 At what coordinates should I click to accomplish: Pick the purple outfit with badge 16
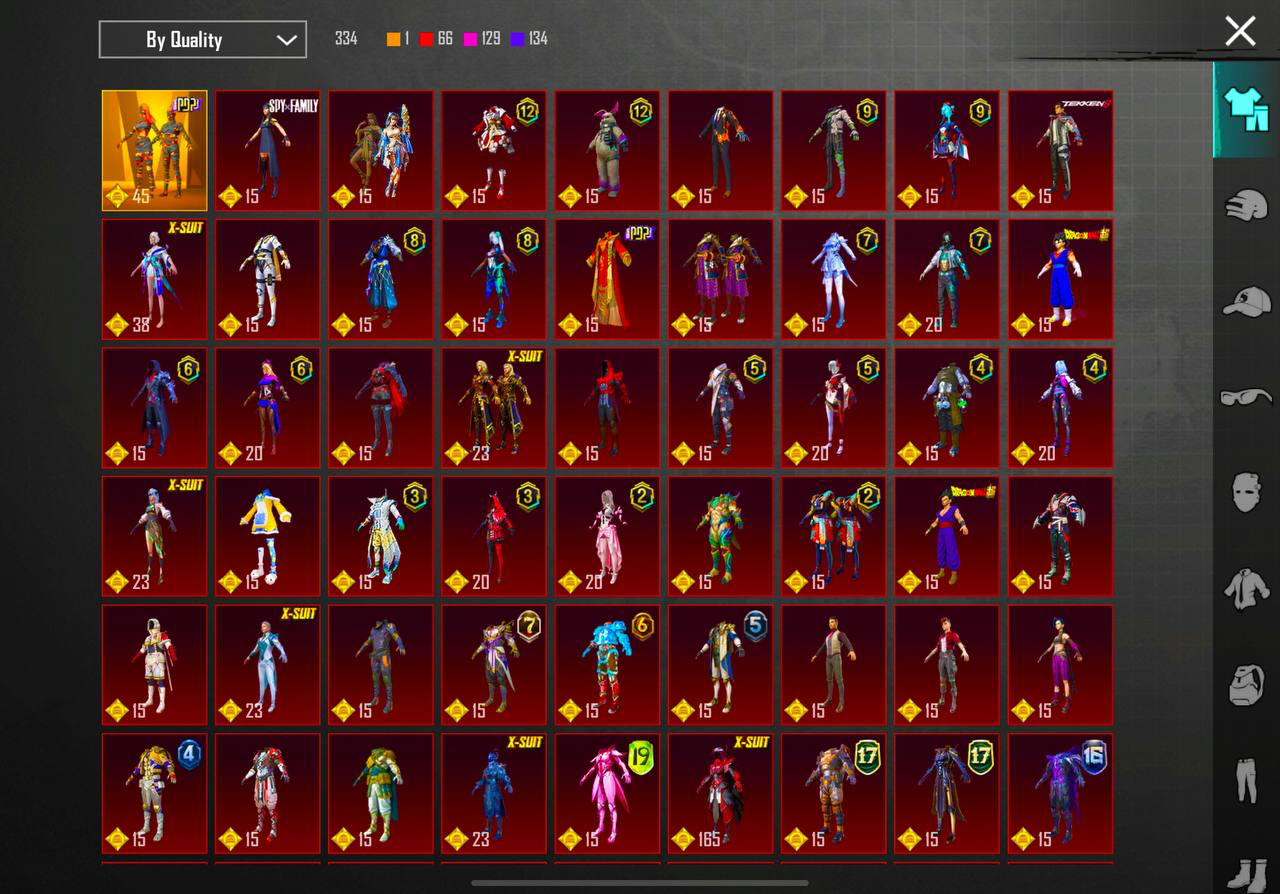(x=1061, y=794)
